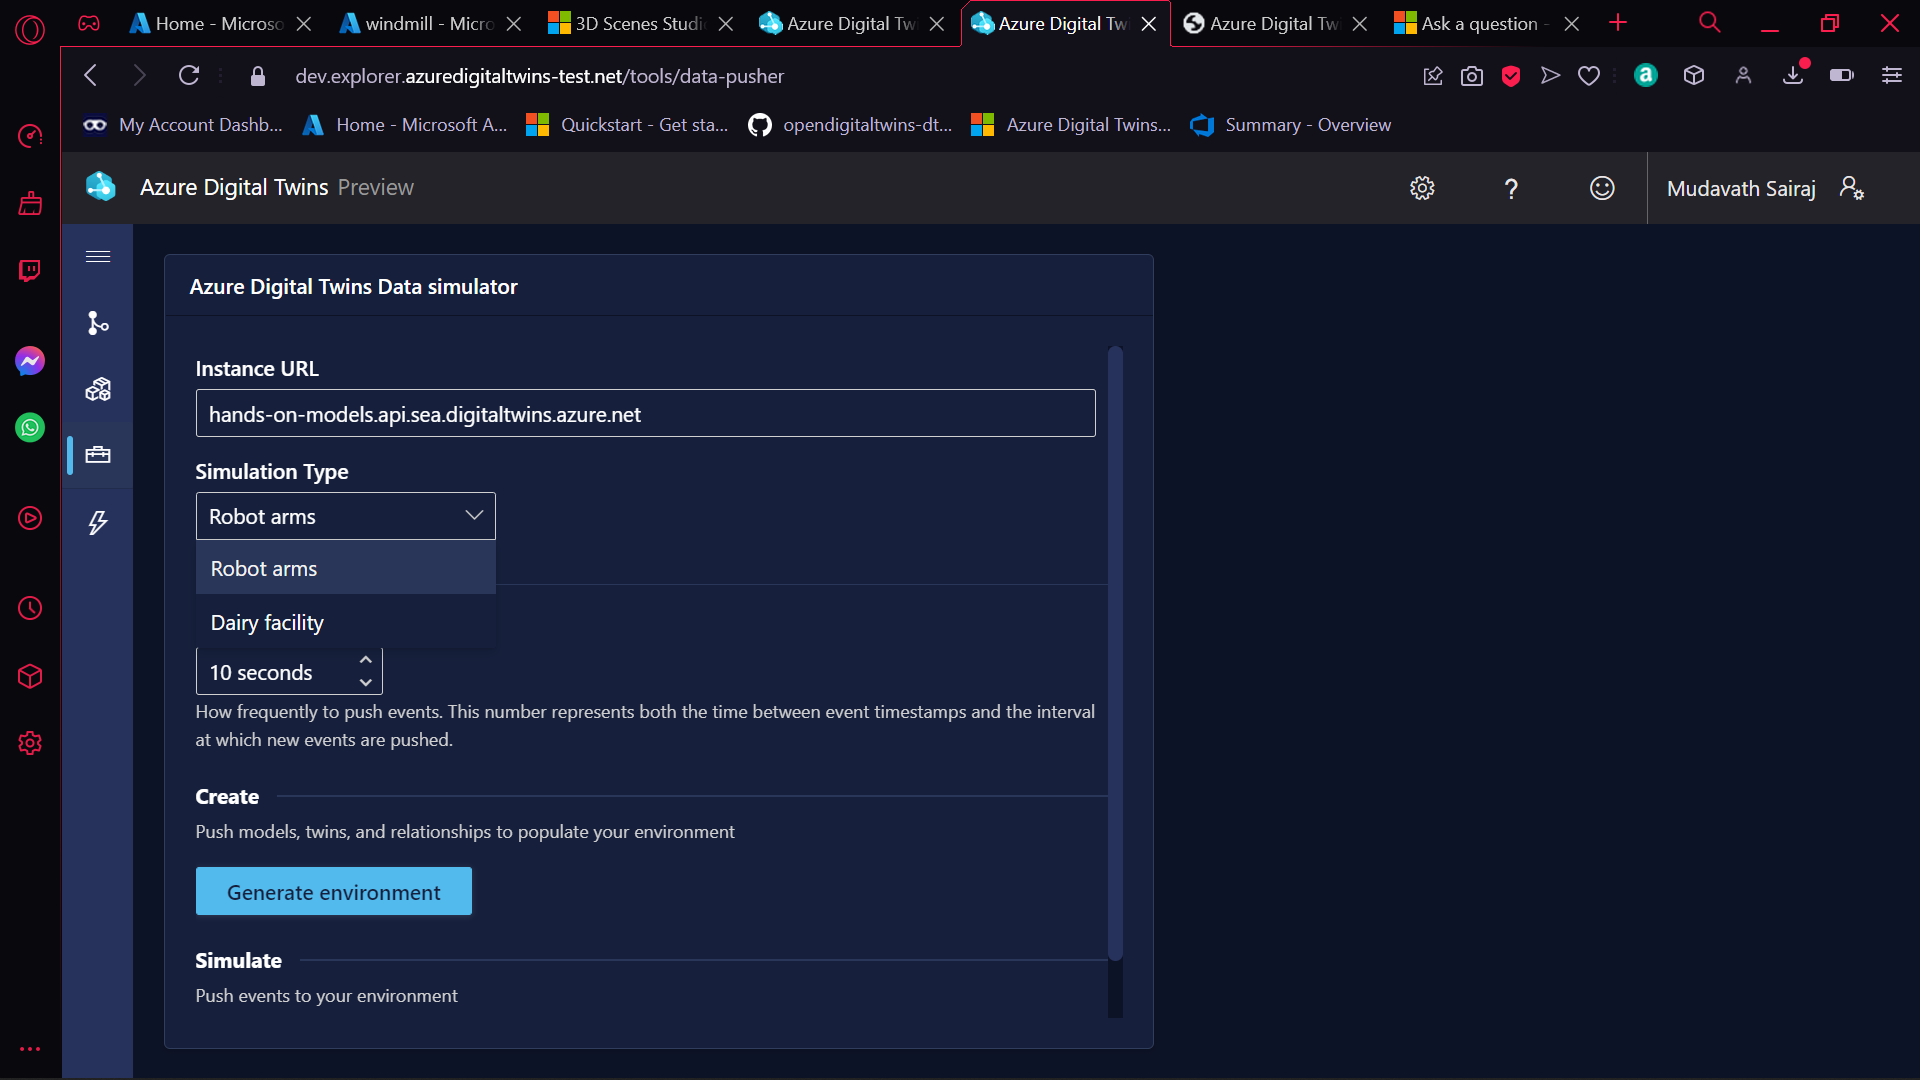Open Opera sidebar settings gear
Screen dimensions: 1920x1080
[30, 743]
